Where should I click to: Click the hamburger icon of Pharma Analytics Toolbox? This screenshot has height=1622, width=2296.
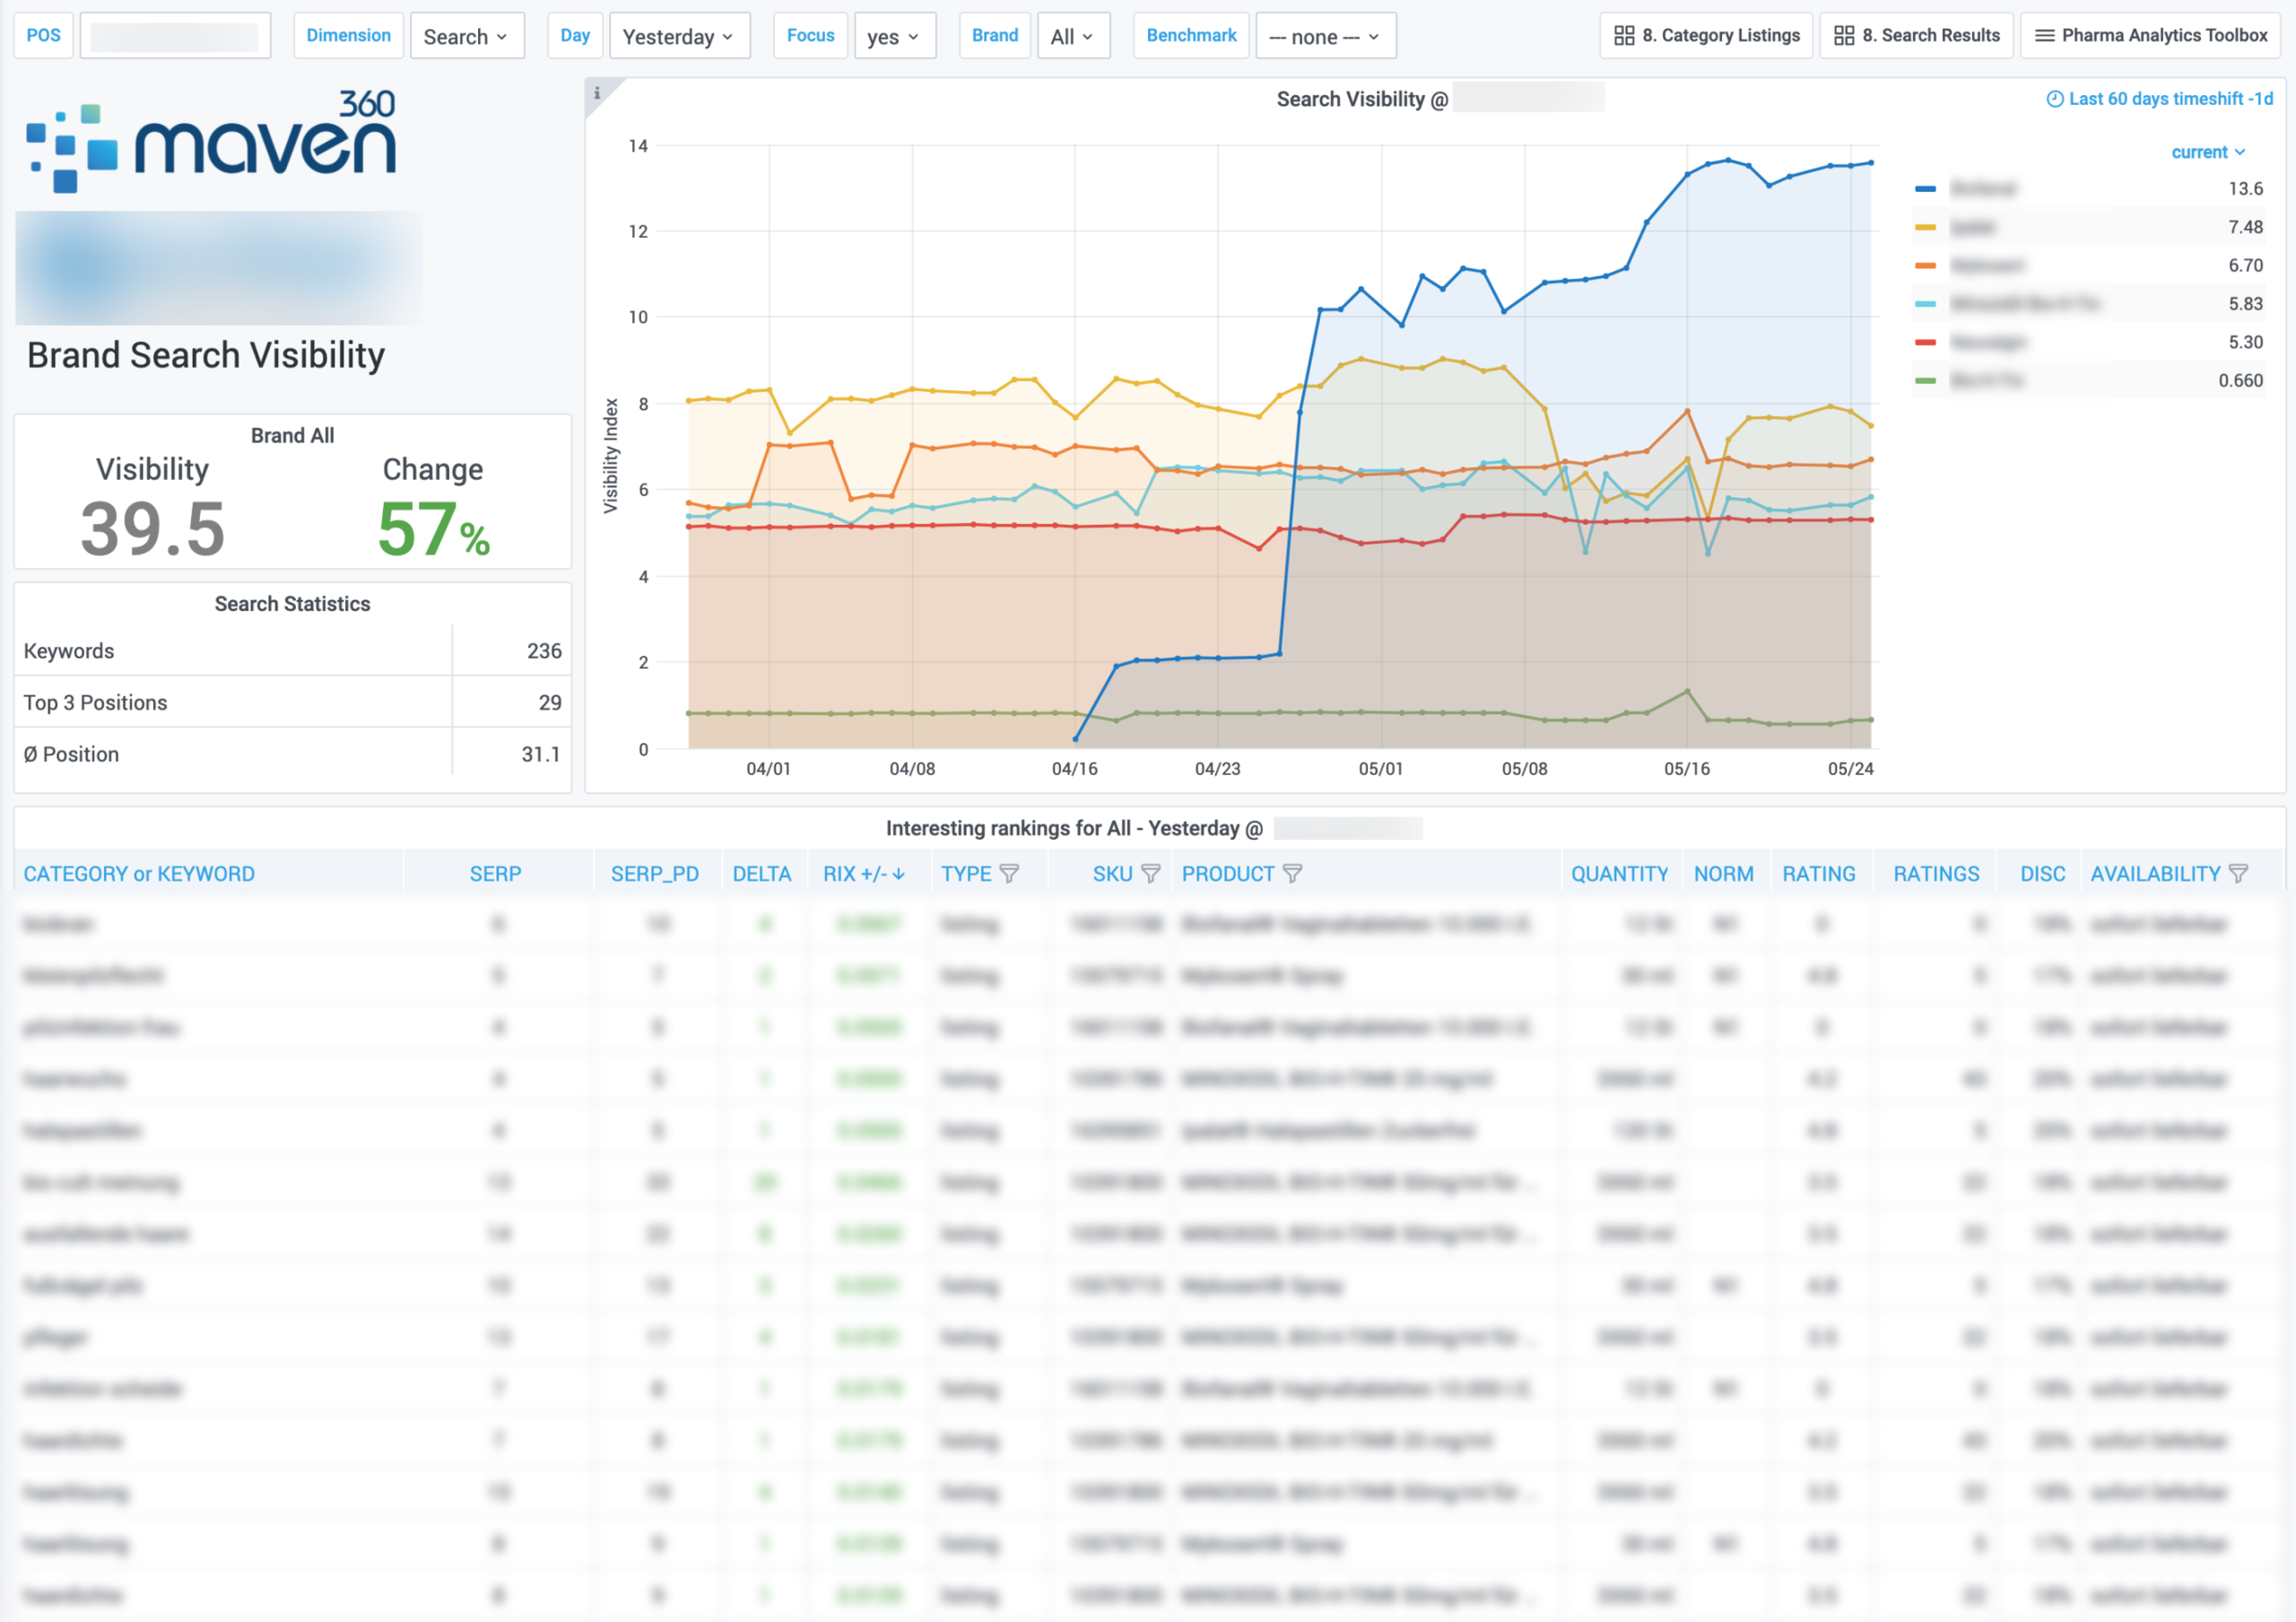(x=2043, y=35)
